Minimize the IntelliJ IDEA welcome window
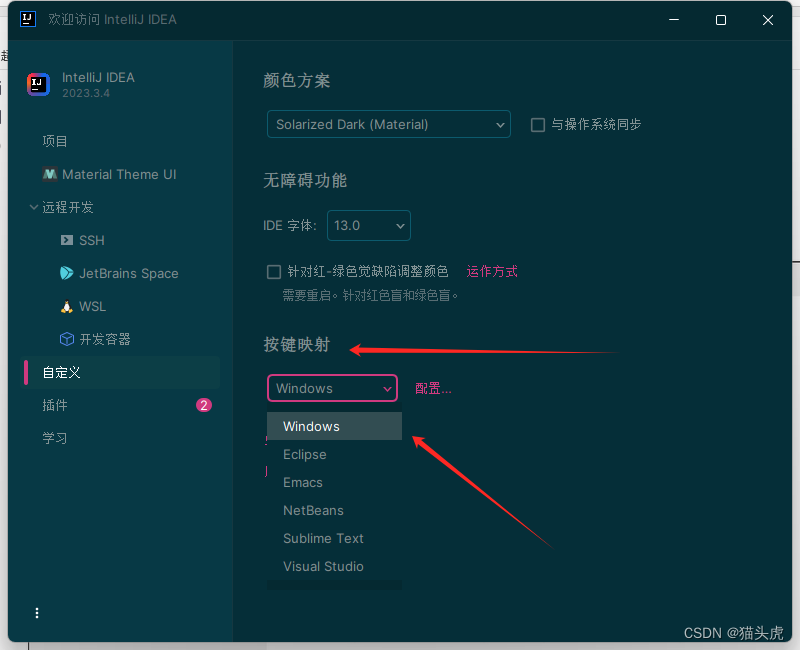 (x=674, y=19)
